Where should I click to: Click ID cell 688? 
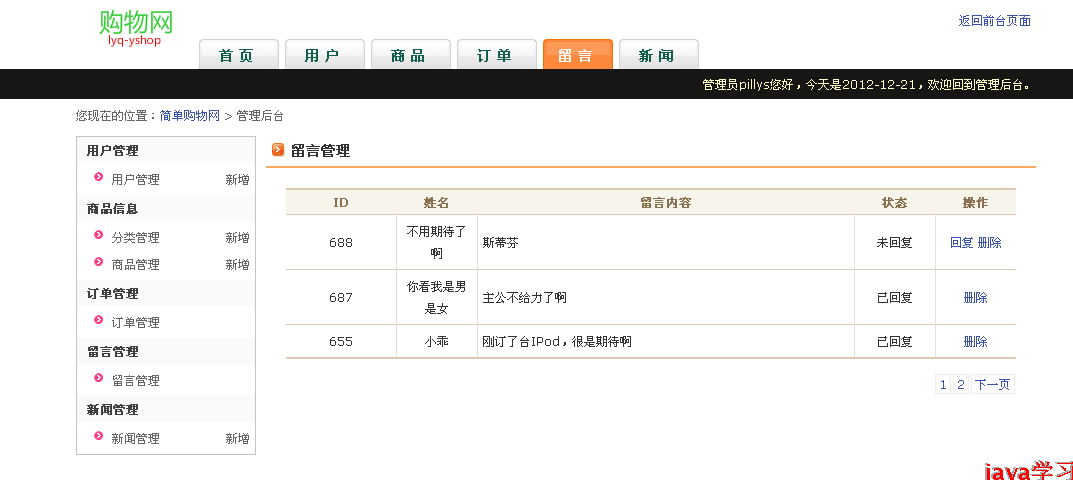coord(341,242)
